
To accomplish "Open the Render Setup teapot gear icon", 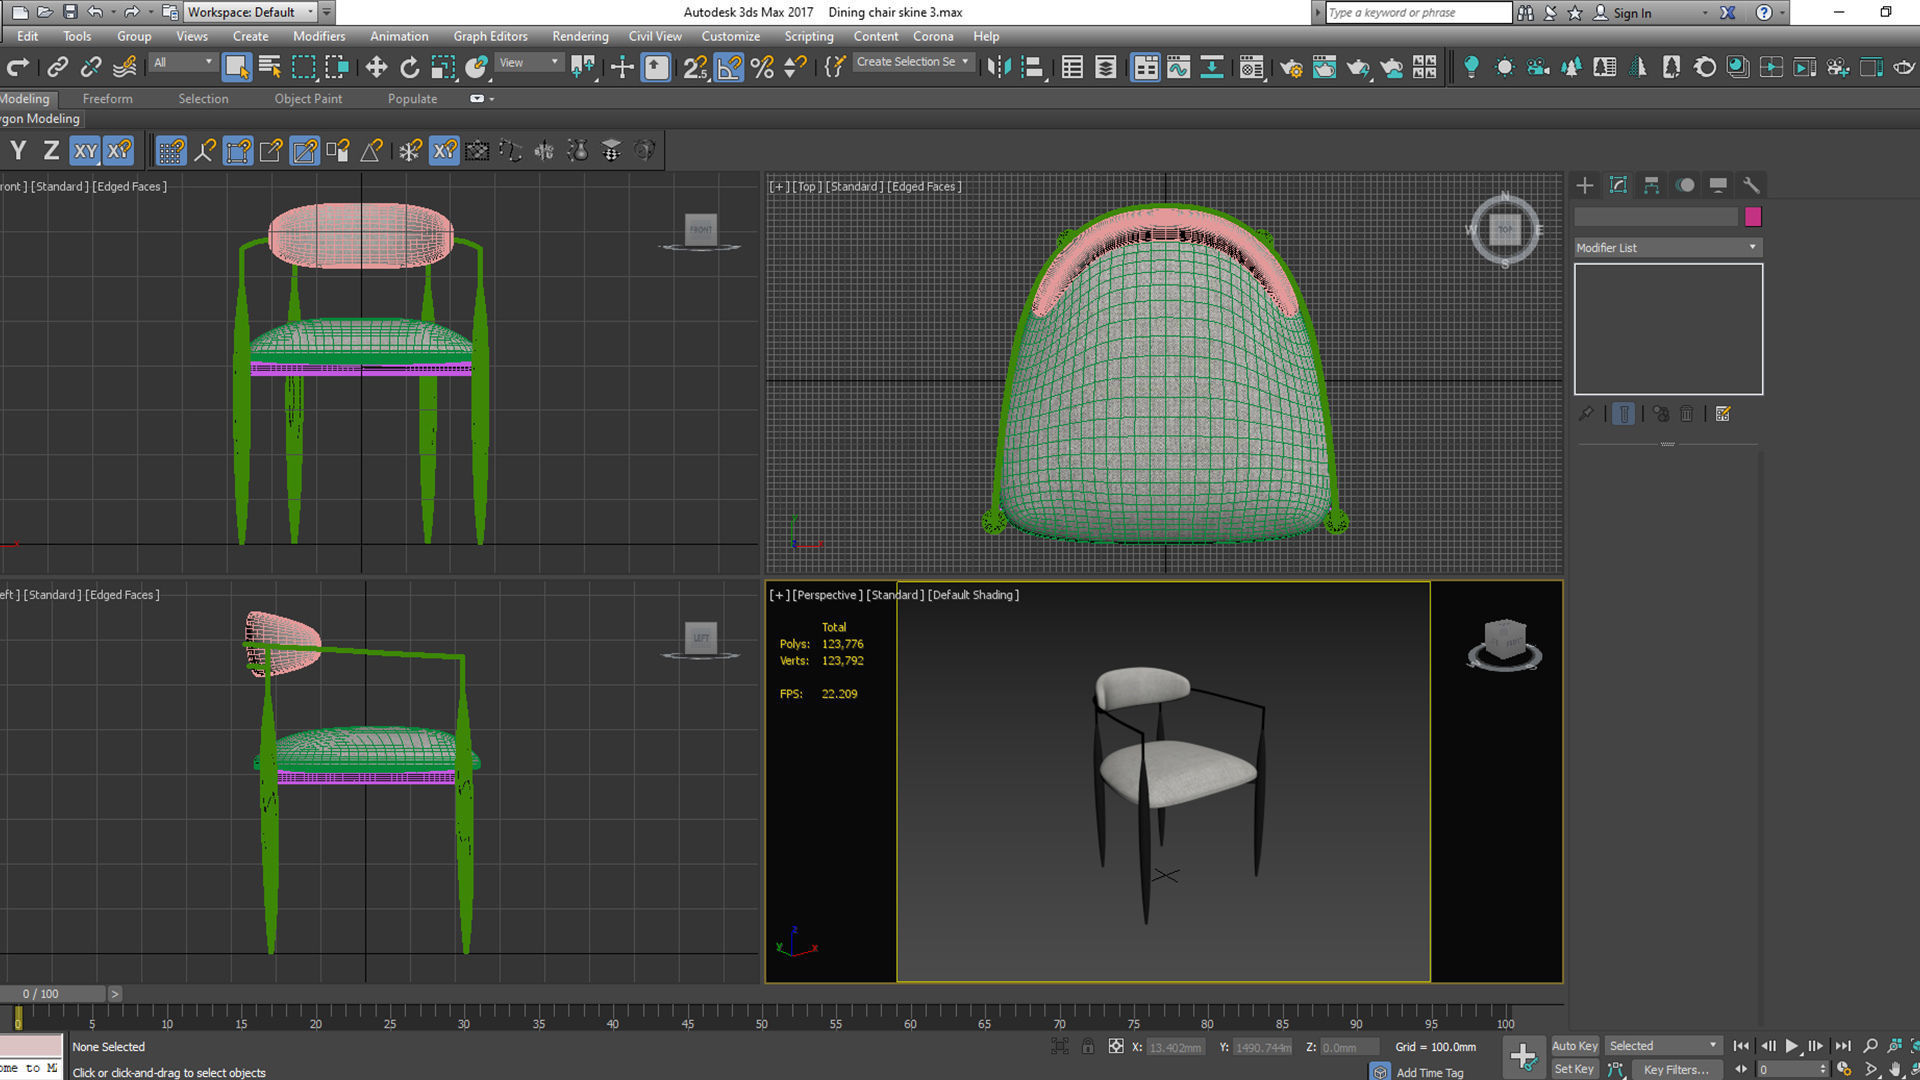I will click(1290, 67).
